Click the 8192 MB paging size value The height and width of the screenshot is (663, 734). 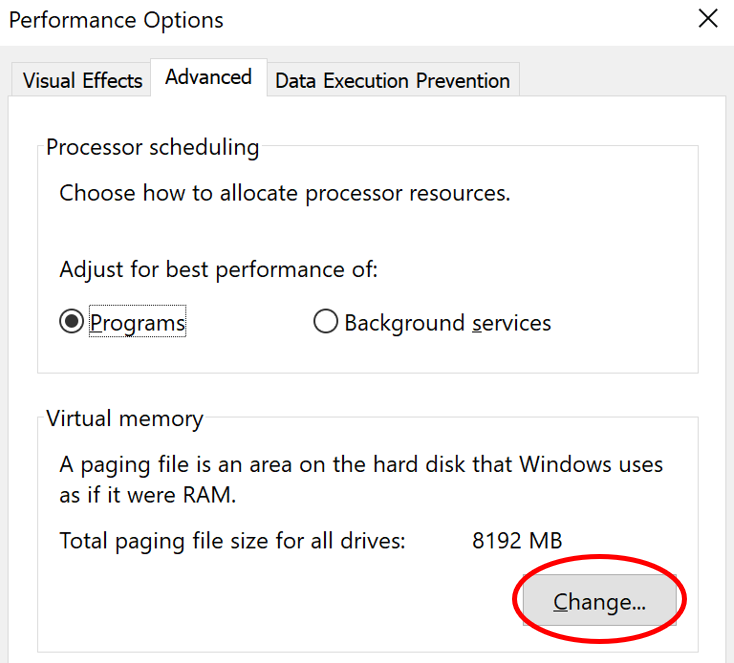click(516, 541)
